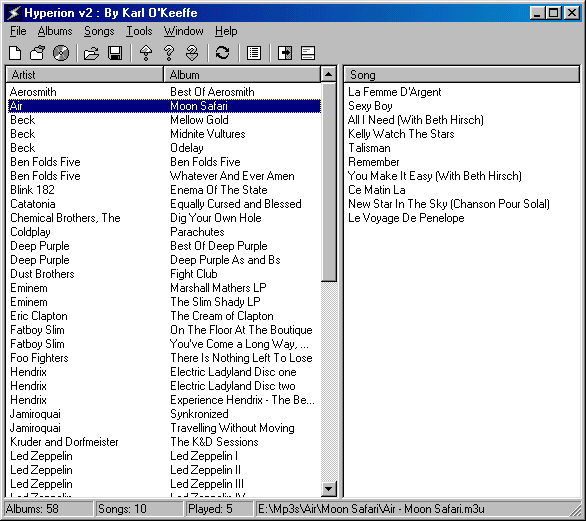Select the song Kelly Watch The Stars

pyautogui.click(x=401, y=134)
